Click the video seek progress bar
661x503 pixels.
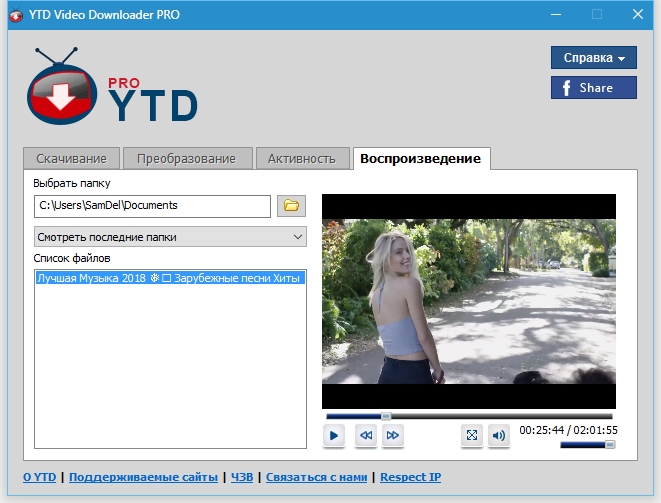coord(468,416)
